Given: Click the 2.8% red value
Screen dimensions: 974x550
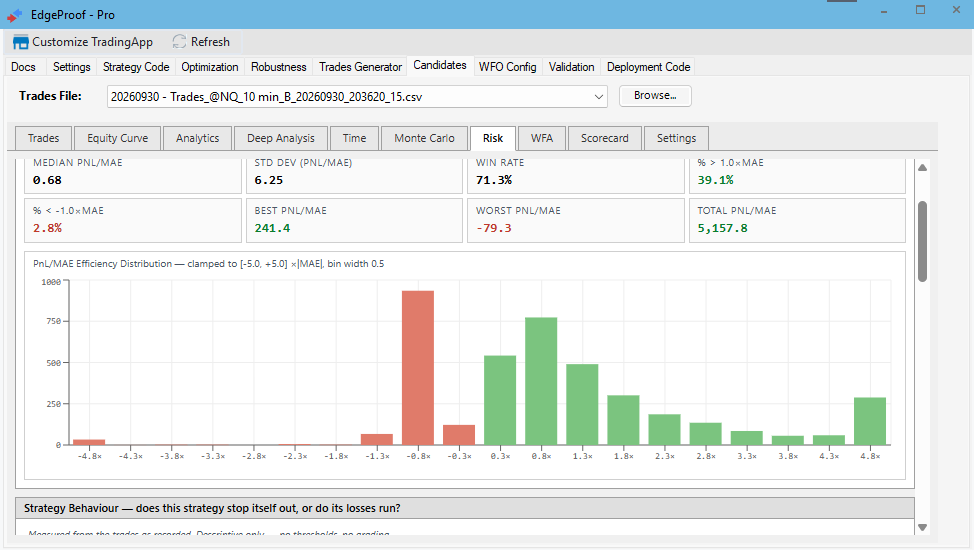Looking at the screenshot, I should [48, 228].
